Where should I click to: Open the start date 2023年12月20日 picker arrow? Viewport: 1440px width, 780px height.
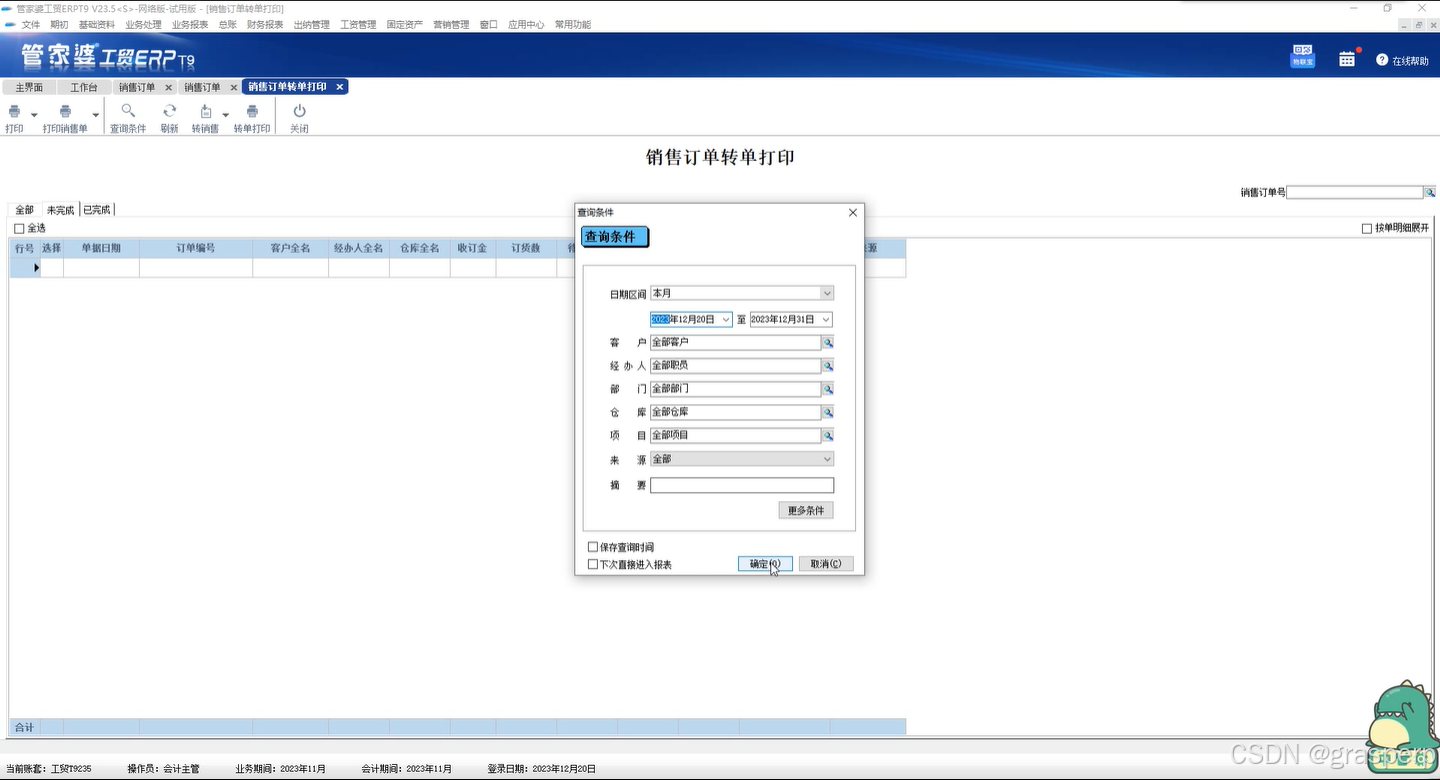click(726, 319)
